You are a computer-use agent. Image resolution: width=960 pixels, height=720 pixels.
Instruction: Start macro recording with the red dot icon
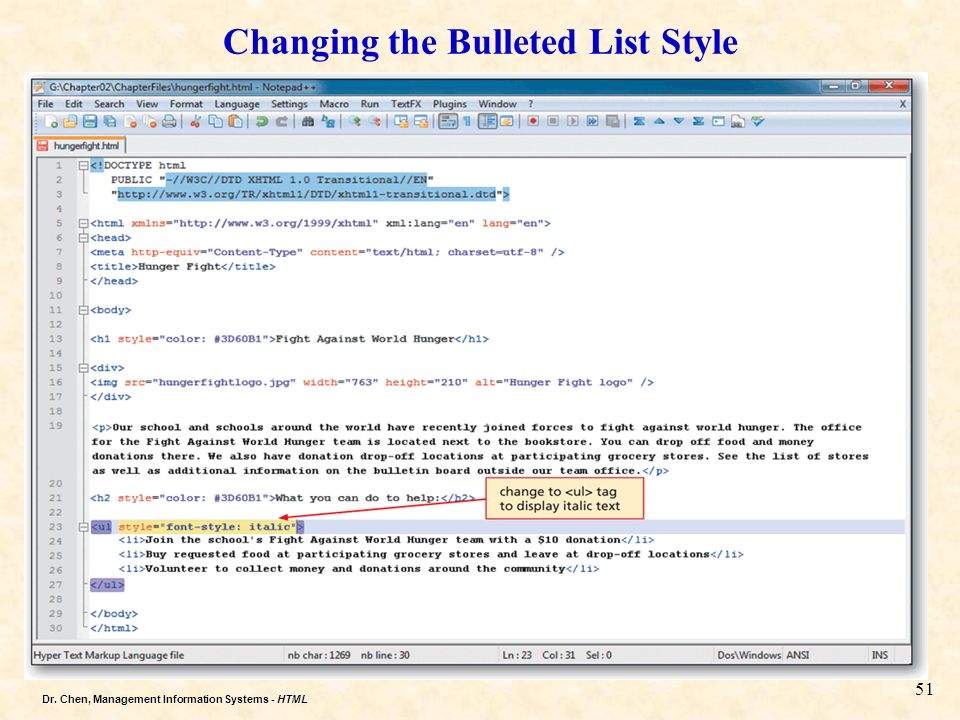pos(533,121)
